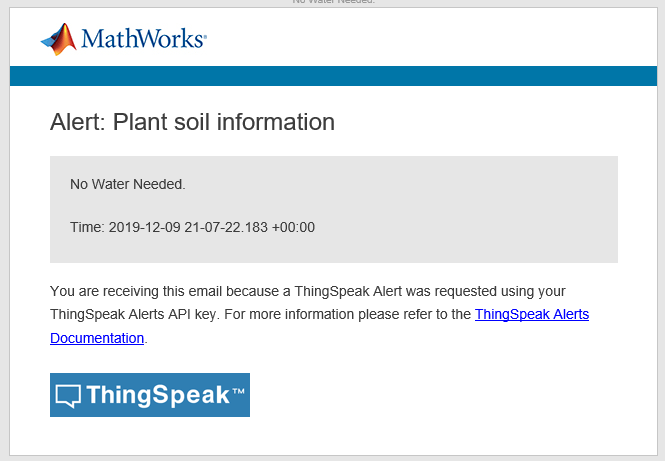Open the ThingSpeak Alerts Documentation link
Viewport: 665px width, 461px height.
[531, 314]
